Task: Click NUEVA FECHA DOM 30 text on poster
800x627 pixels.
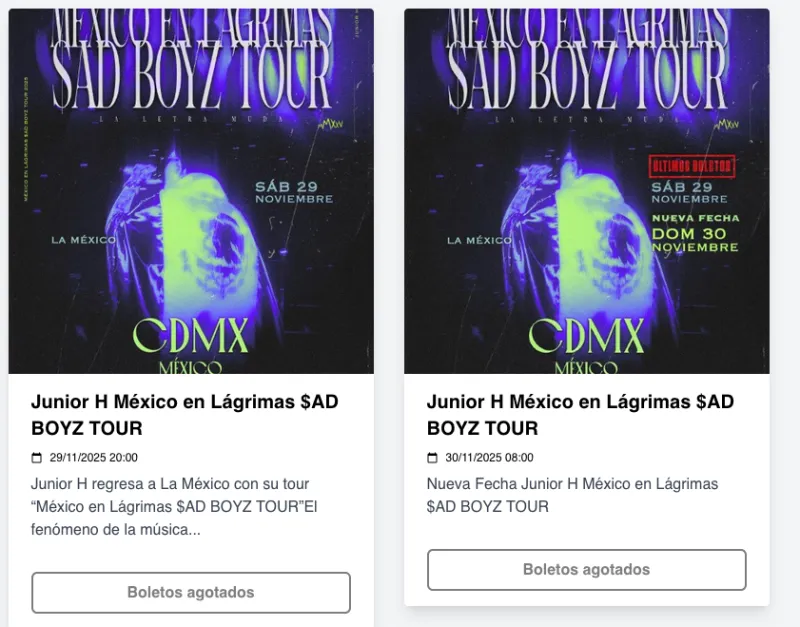Action: (x=695, y=233)
